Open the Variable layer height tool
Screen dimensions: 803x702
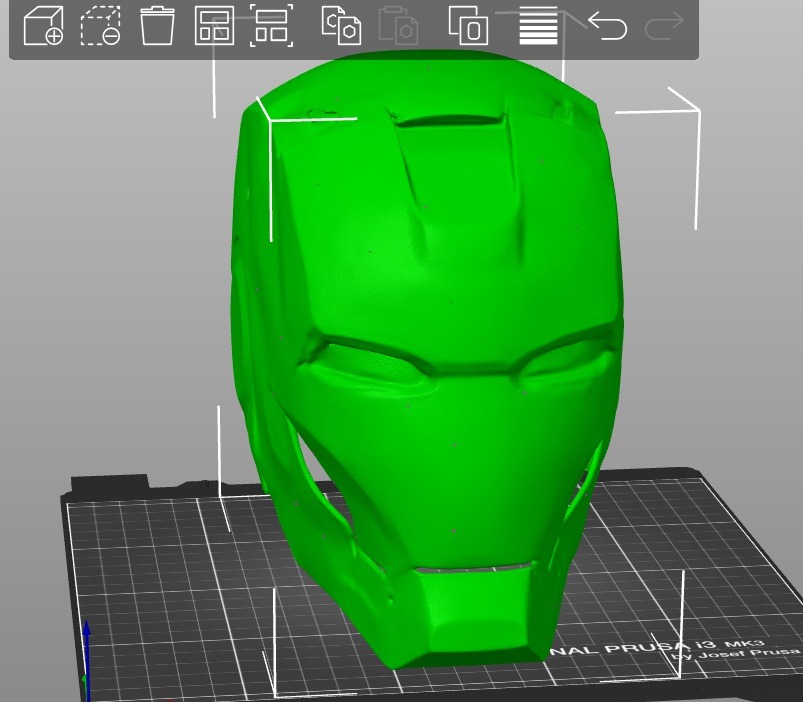[538, 26]
